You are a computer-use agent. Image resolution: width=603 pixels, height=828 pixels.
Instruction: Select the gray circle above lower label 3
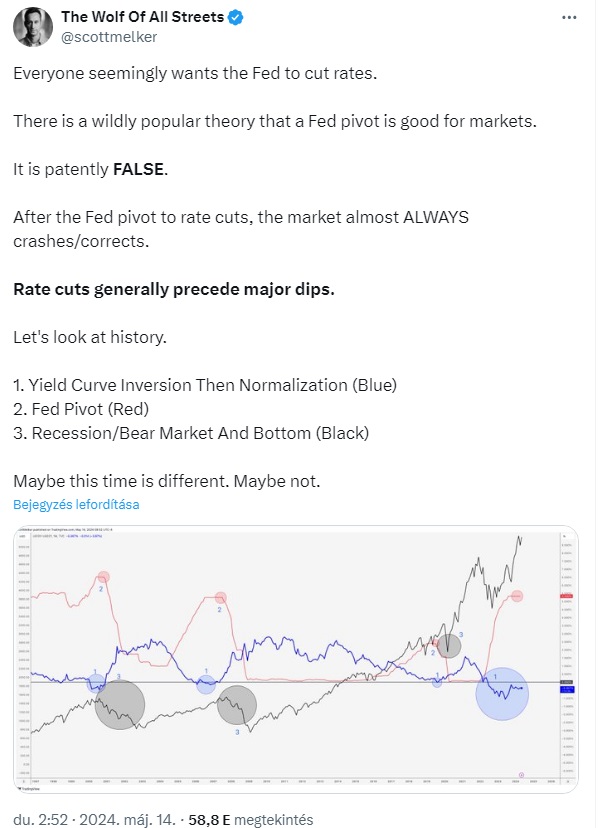coord(237,705)
